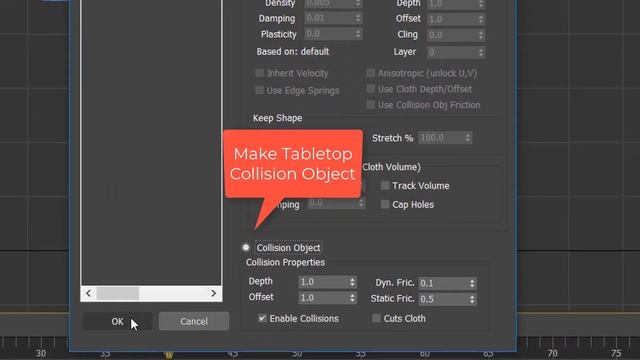Click frame 70 on the timeline
This screenshot has width=640, height=360.
(552, 353)
